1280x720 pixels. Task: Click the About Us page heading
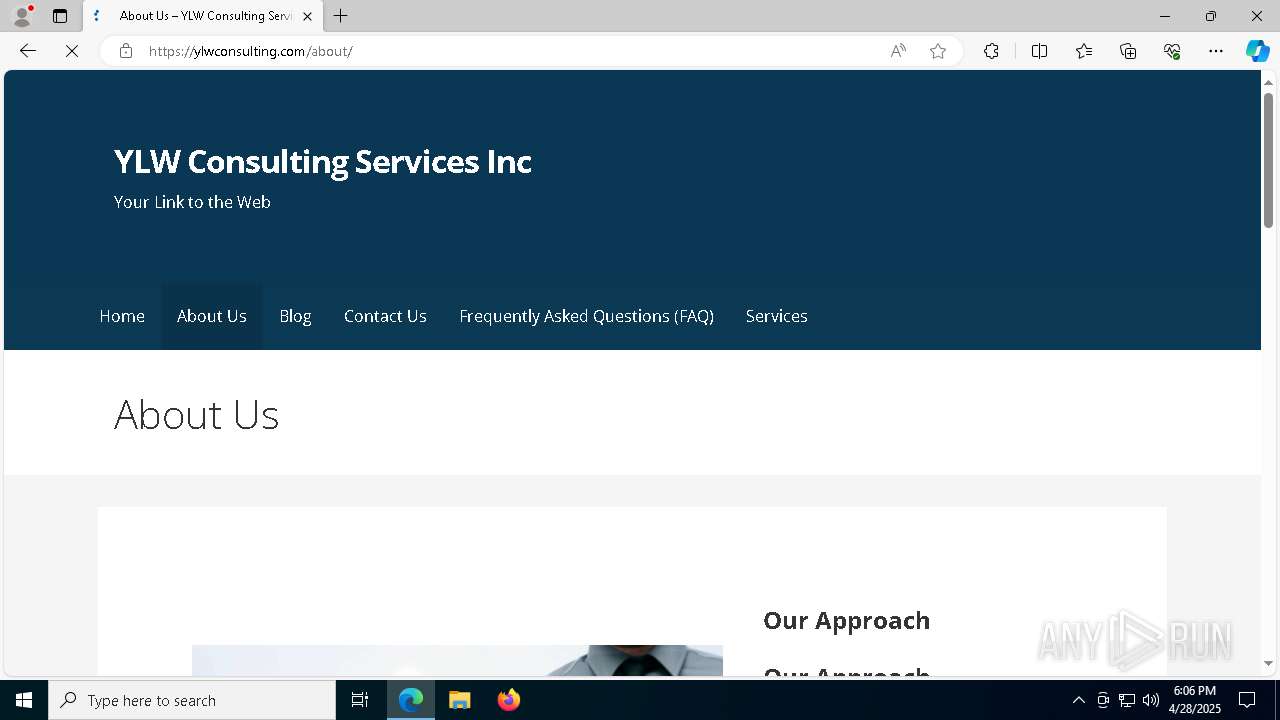(x=196, y=414)
